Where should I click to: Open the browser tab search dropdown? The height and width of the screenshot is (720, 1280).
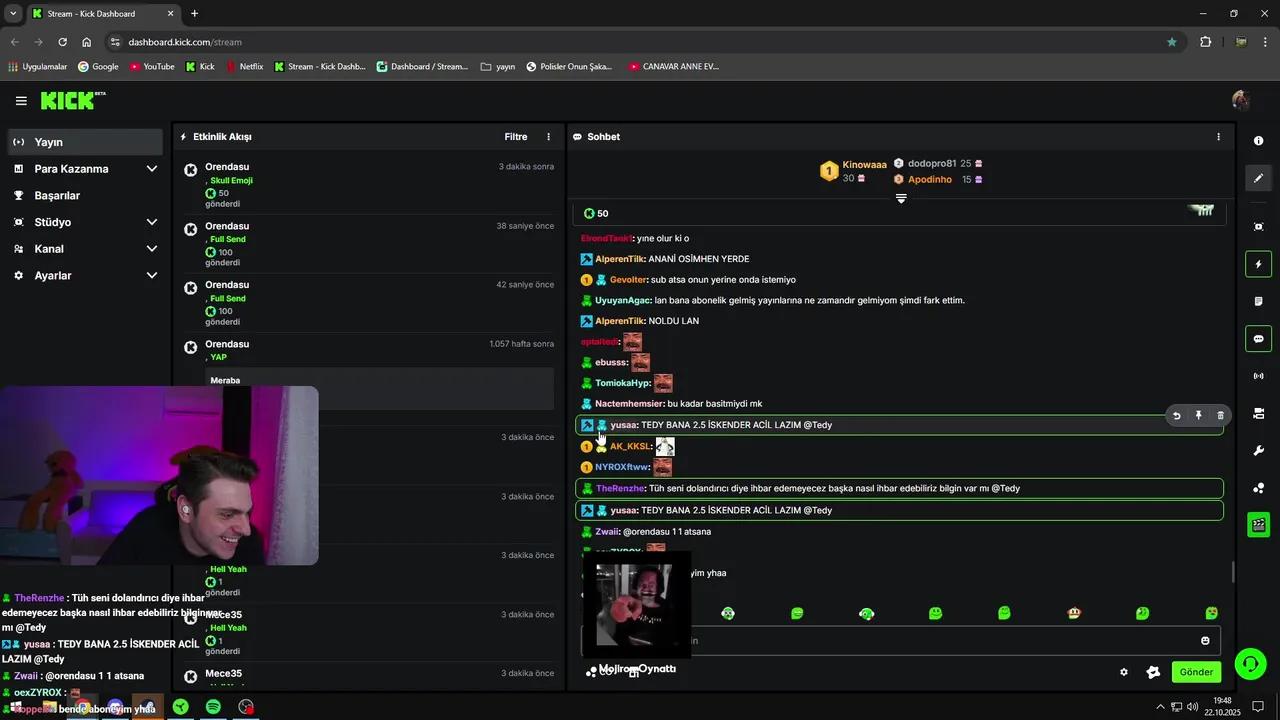pyautogui.click(x=13, y=14)
